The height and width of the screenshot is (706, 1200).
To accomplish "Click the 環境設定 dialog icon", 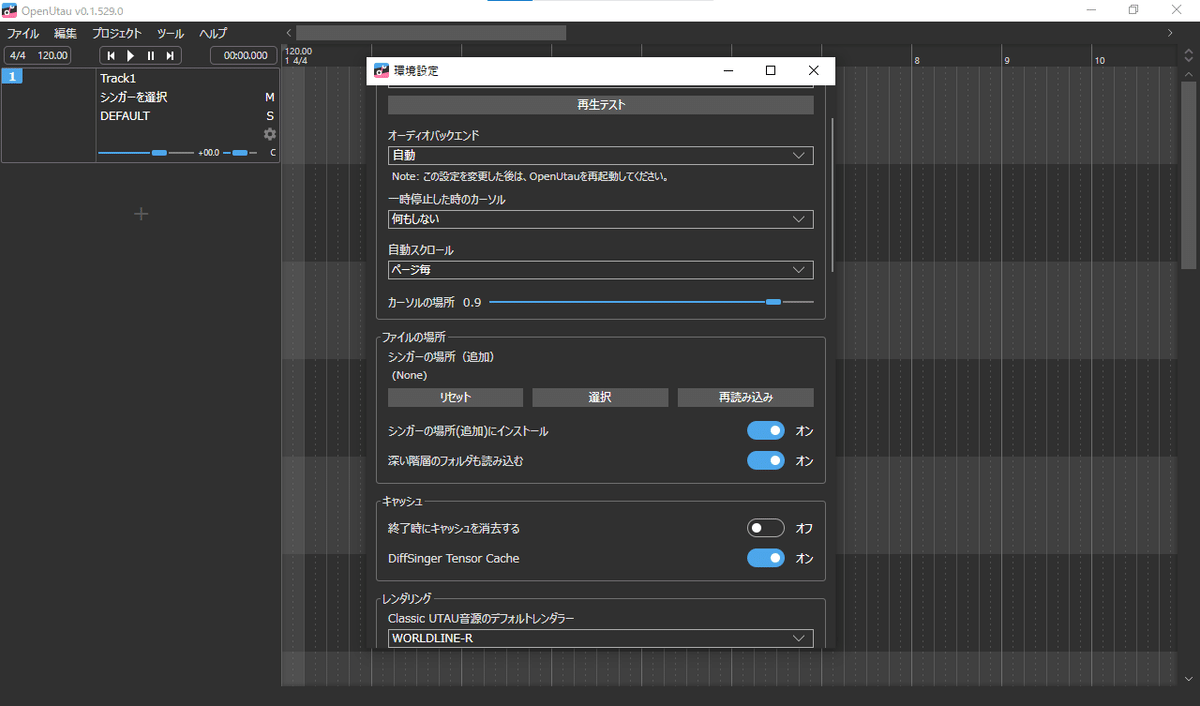I will 380,71.
